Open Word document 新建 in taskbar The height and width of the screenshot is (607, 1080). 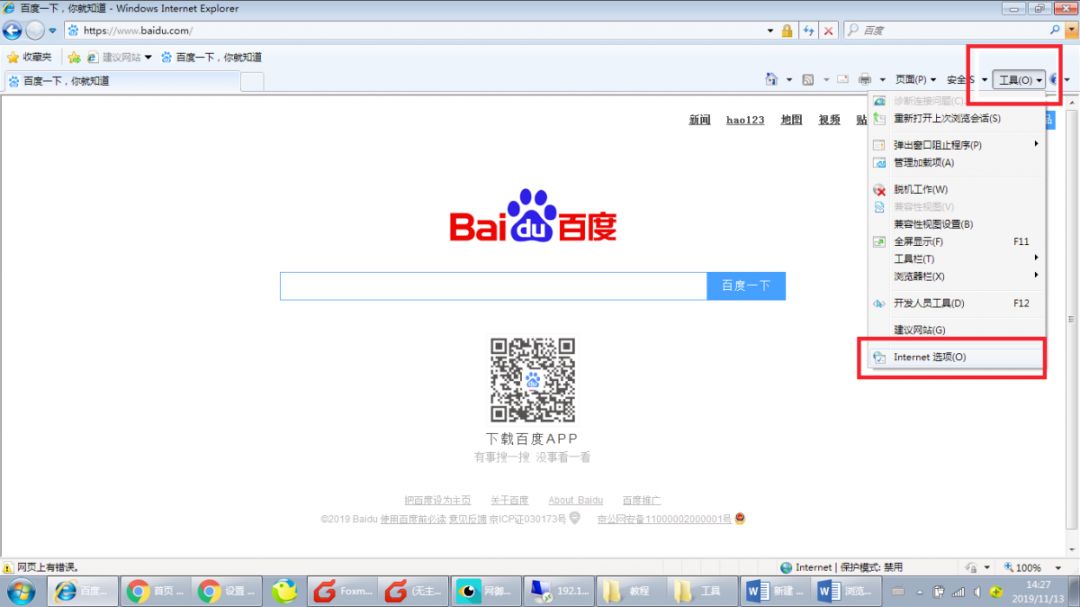773,591
